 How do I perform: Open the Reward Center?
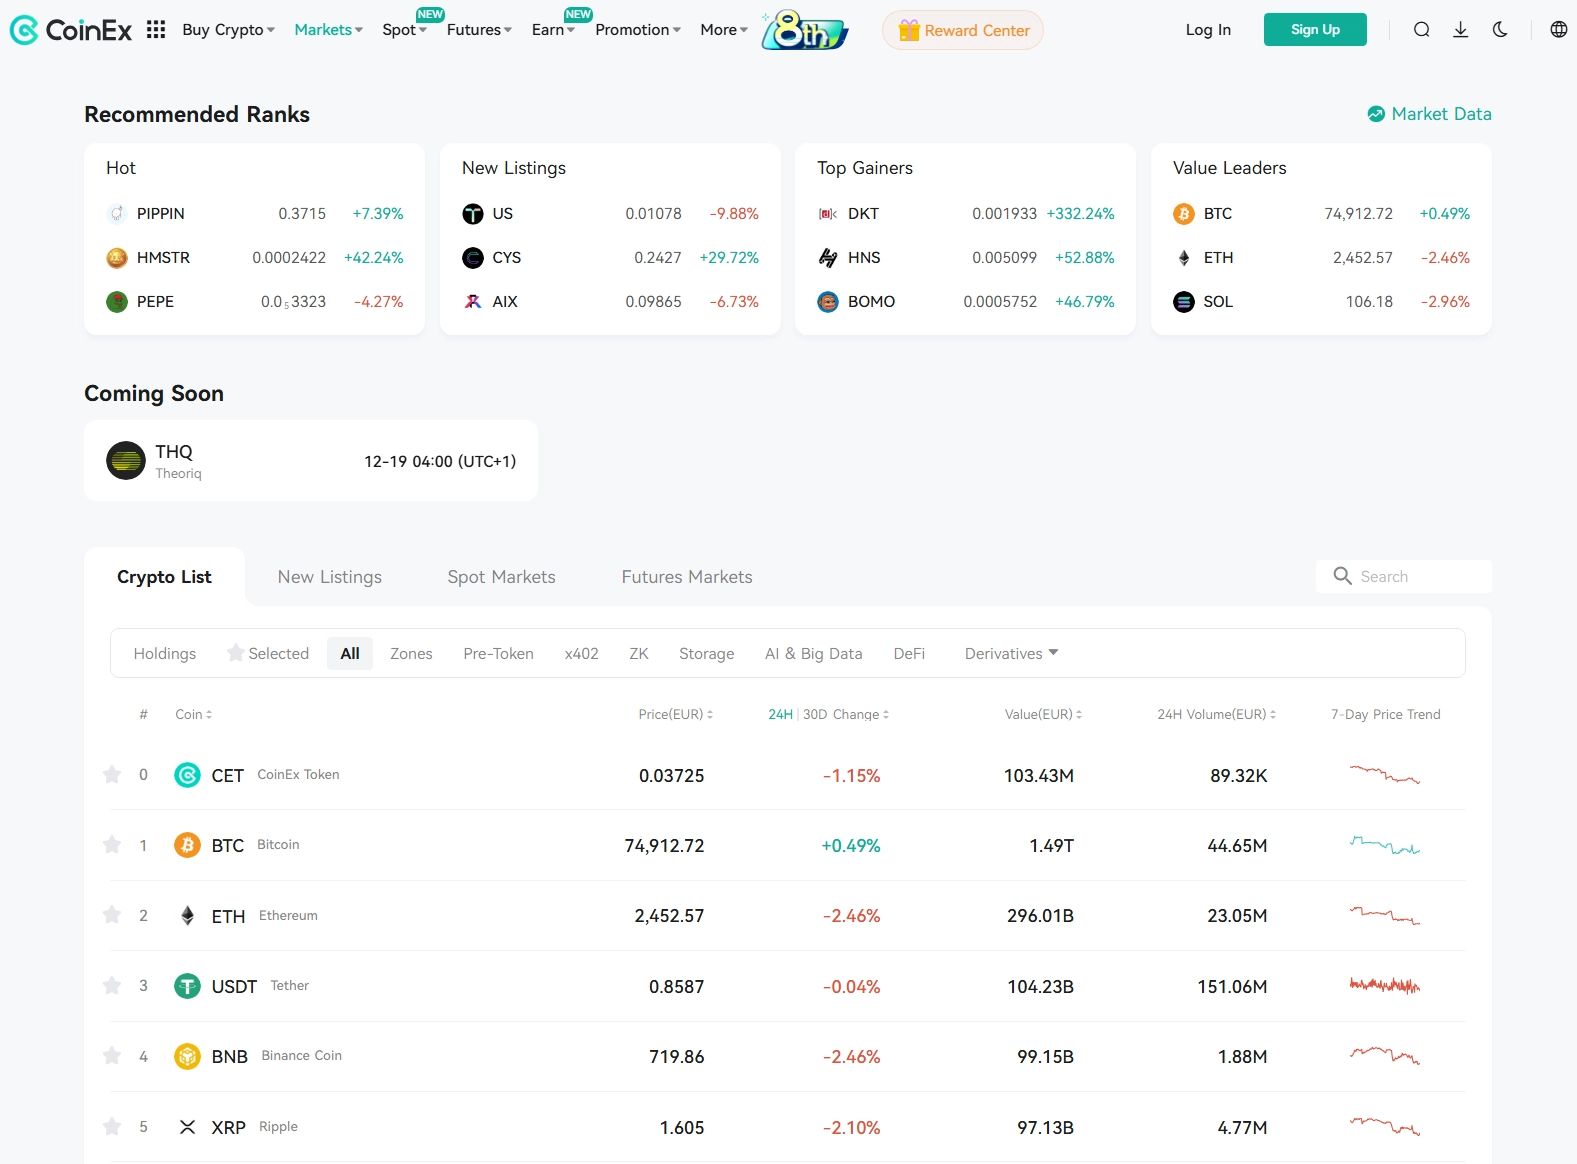(963, 30)
